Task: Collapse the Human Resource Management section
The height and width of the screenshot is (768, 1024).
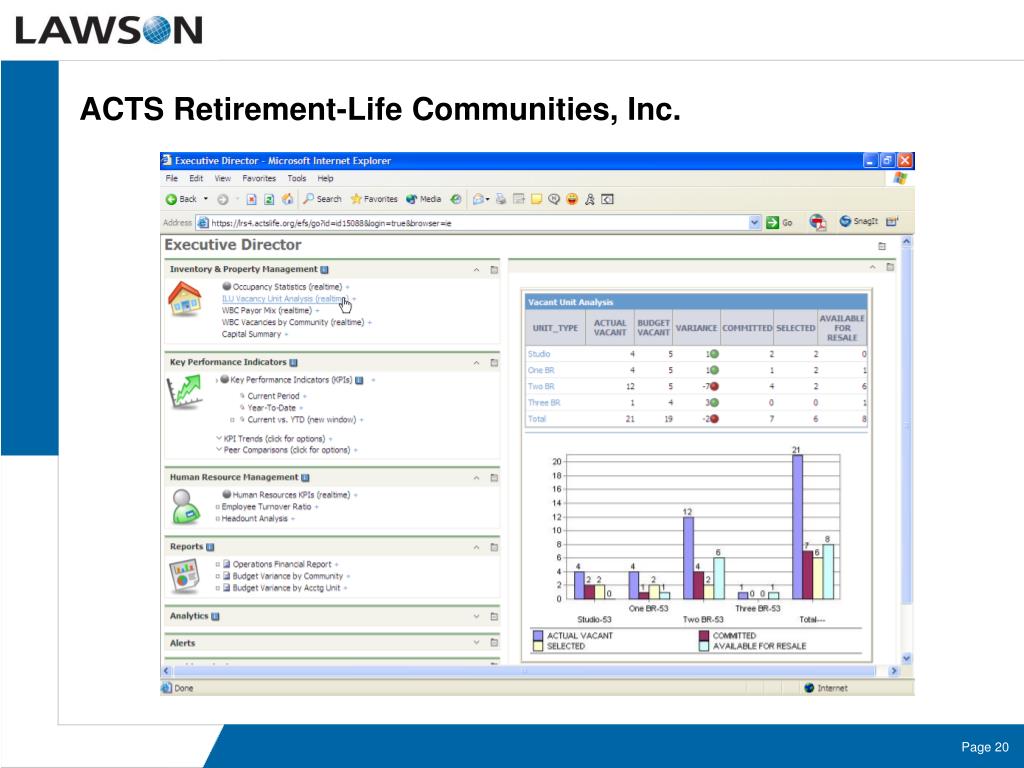Action: click(476, 478)
